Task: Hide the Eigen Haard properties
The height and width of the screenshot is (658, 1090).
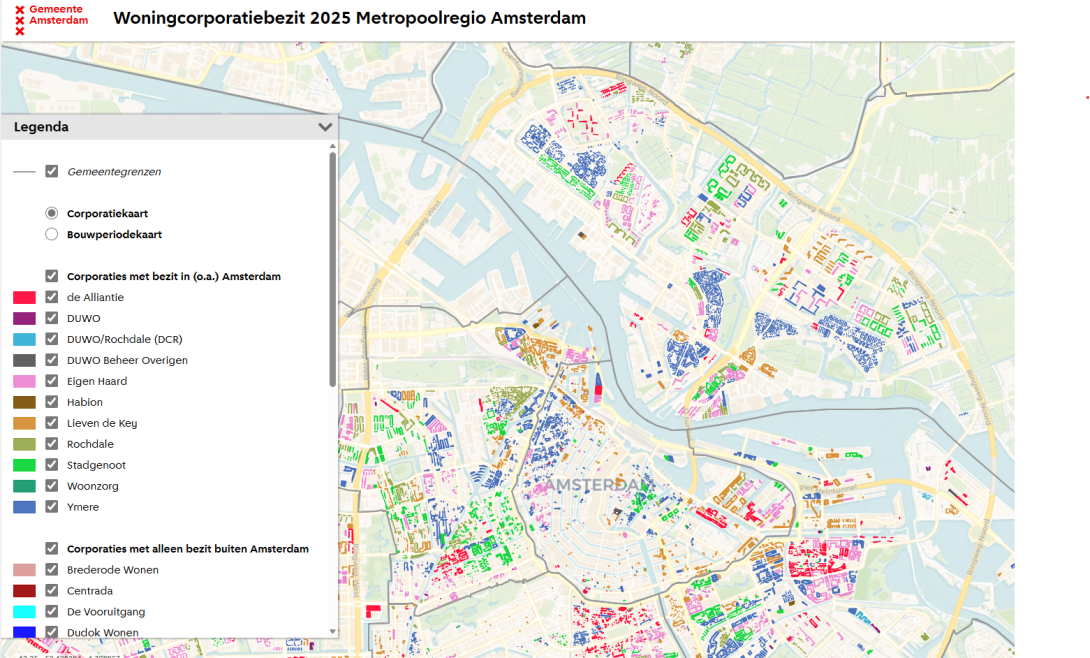Action: 51,381
